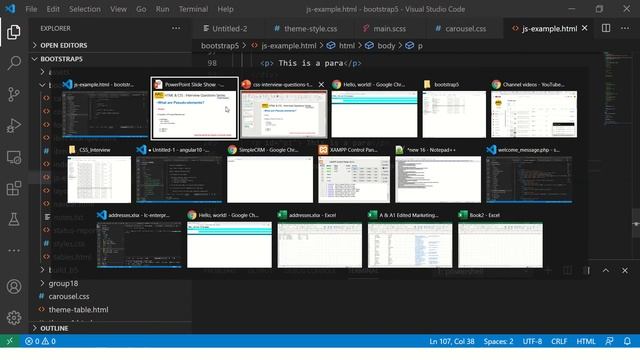The height and width of the screenshot is (360, 640).
Task: Open the Run menu
Action: (x=162, y=9)
